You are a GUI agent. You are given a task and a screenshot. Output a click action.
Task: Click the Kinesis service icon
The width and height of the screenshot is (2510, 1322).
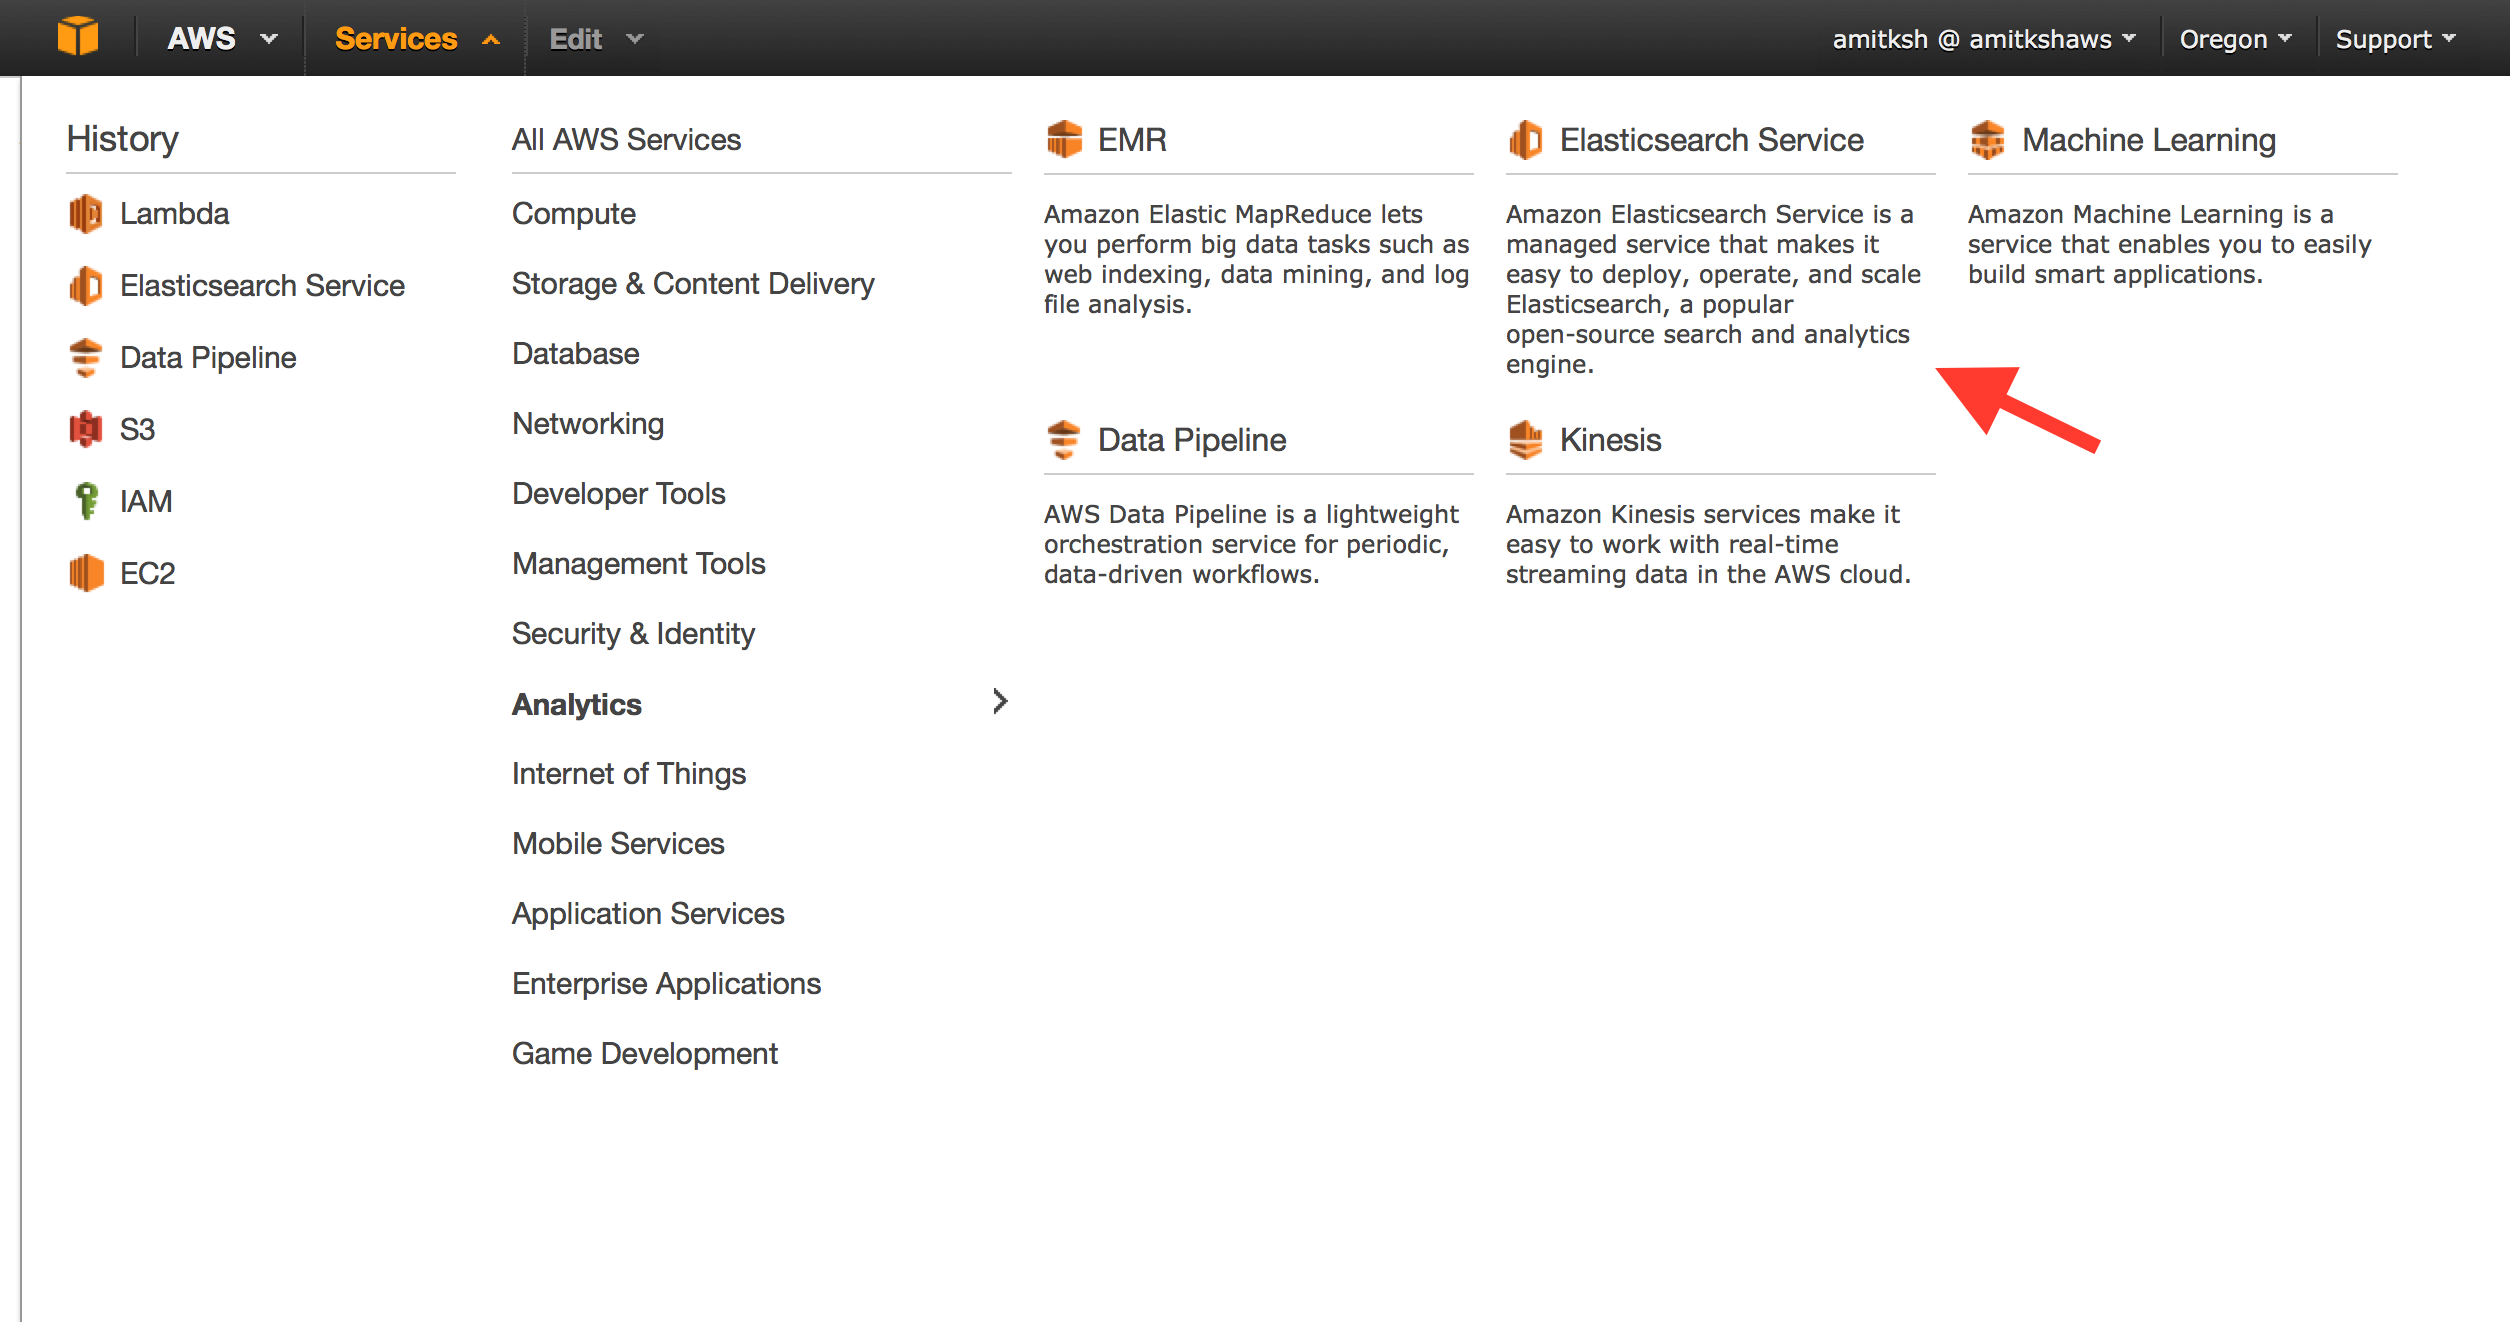(1525, 440)
